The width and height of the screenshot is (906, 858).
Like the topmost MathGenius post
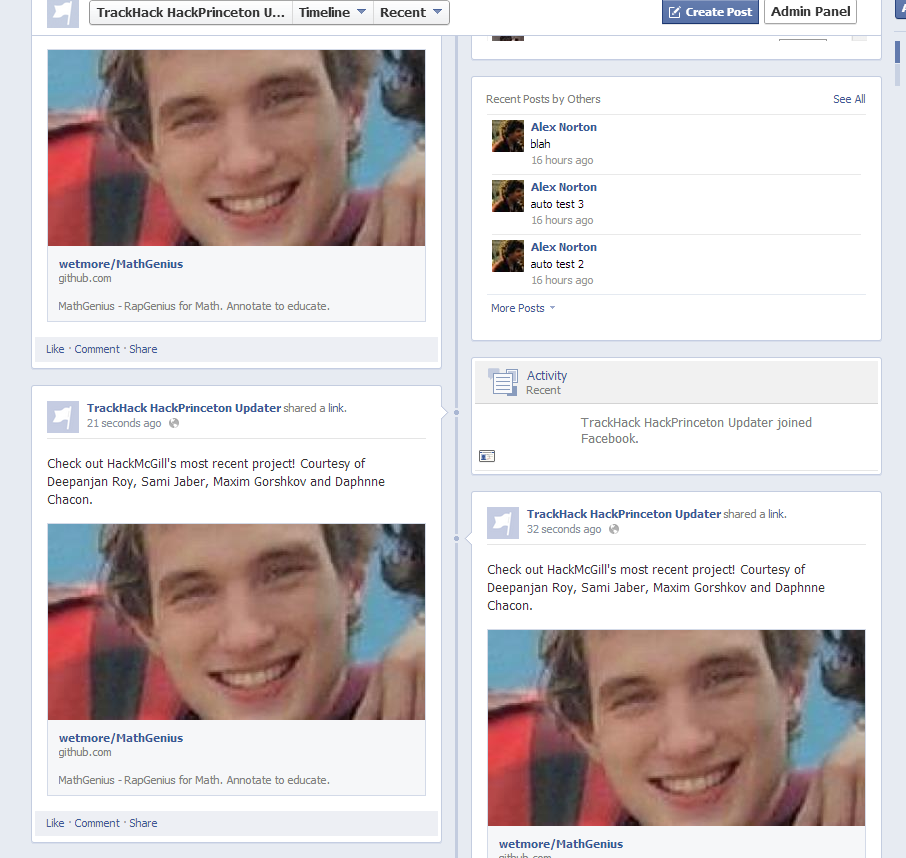click(x=55, y=349)
